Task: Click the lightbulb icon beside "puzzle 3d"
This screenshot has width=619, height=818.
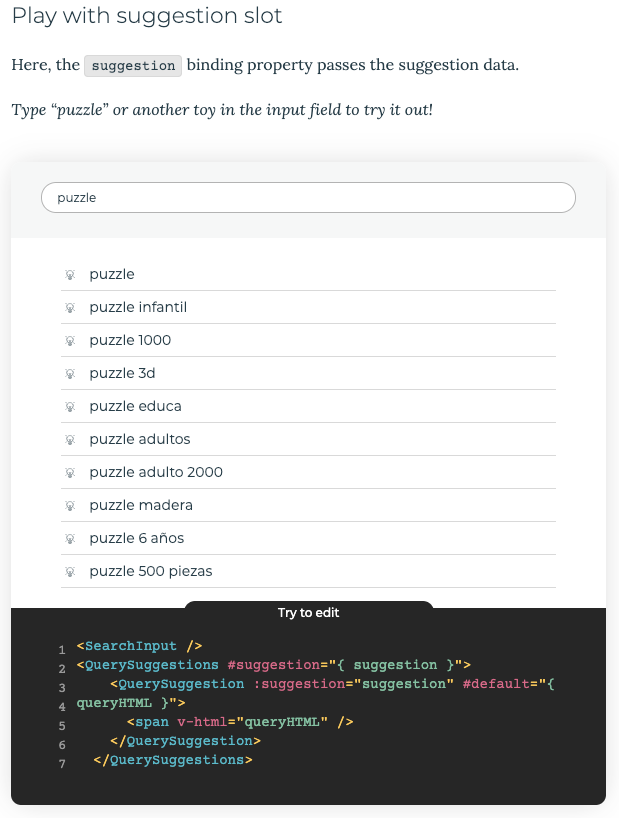Action: [x=70, y=374]
